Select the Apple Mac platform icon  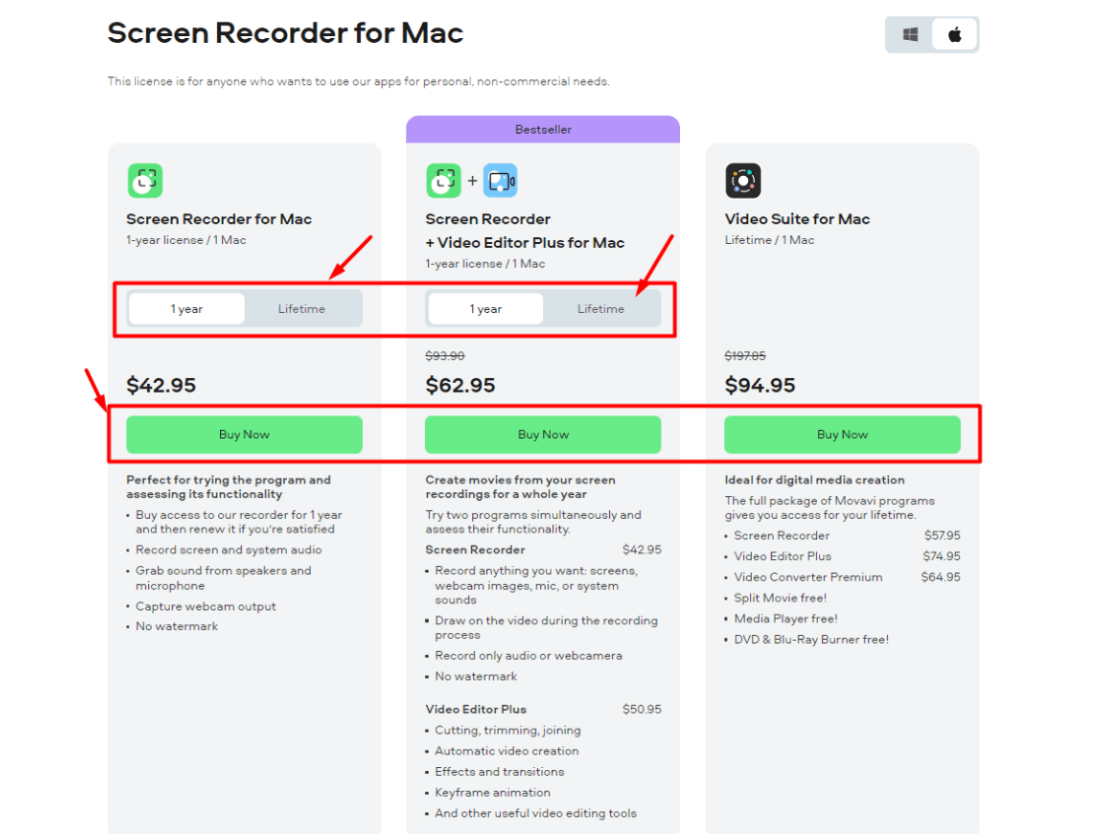[x=955, y=35]
